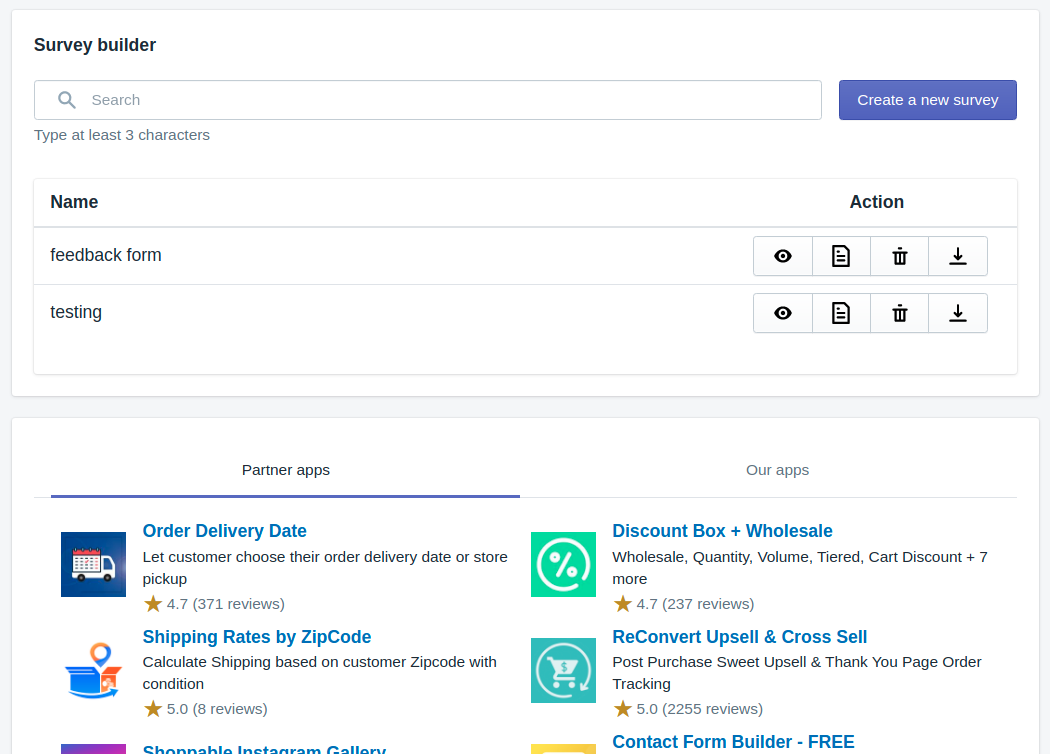Open the Discount Box + Wholesale link
This screenshot has height=754, width=1050.
(722, 531)
